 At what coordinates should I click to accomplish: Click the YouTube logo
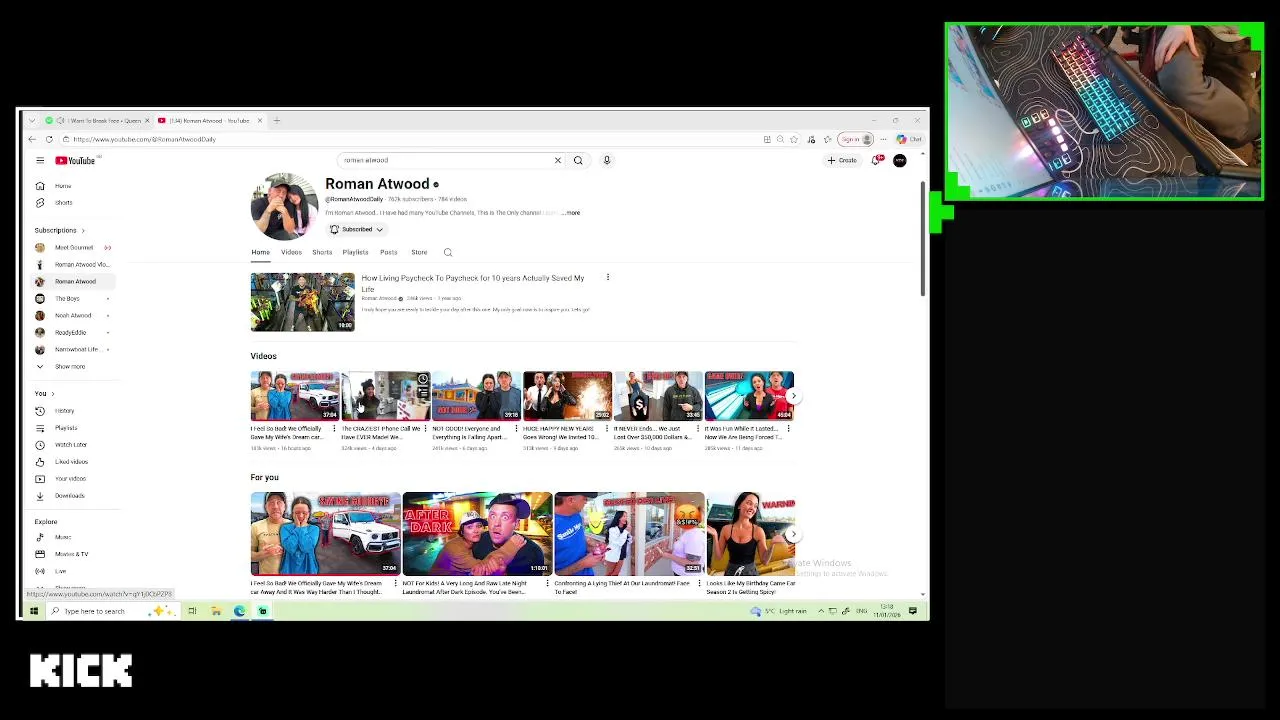coord(76,160)
